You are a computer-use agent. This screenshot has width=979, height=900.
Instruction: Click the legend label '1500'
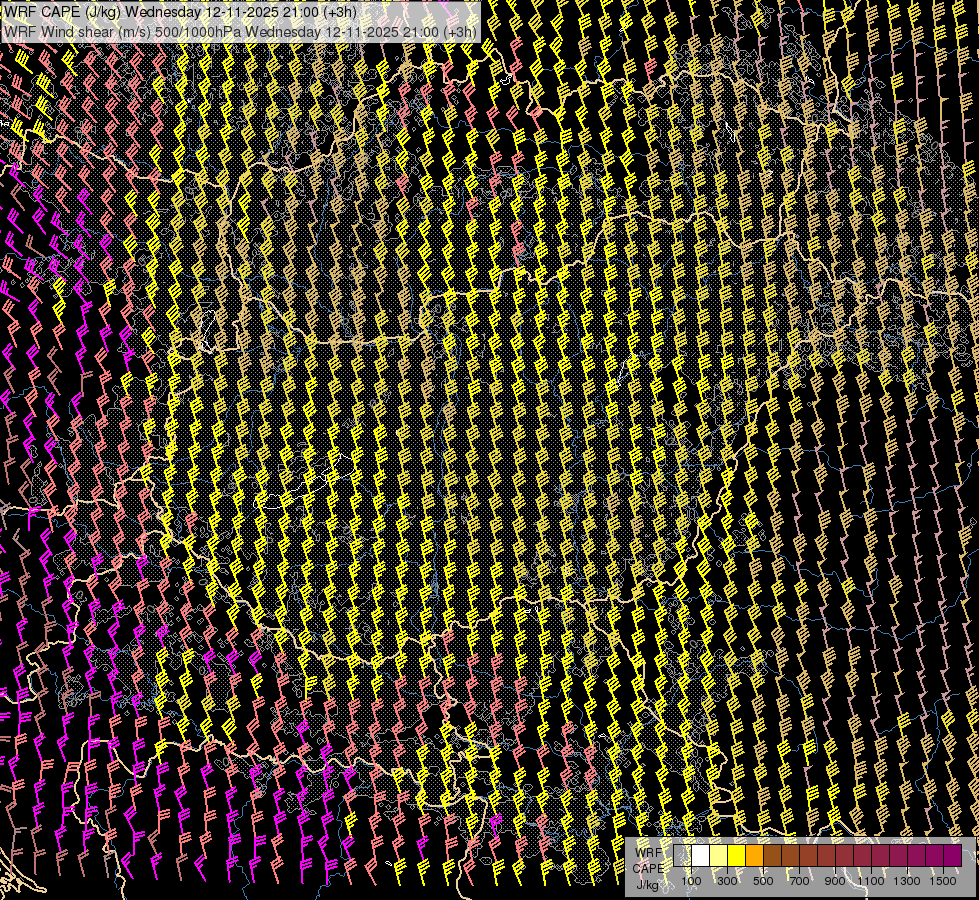943,881
